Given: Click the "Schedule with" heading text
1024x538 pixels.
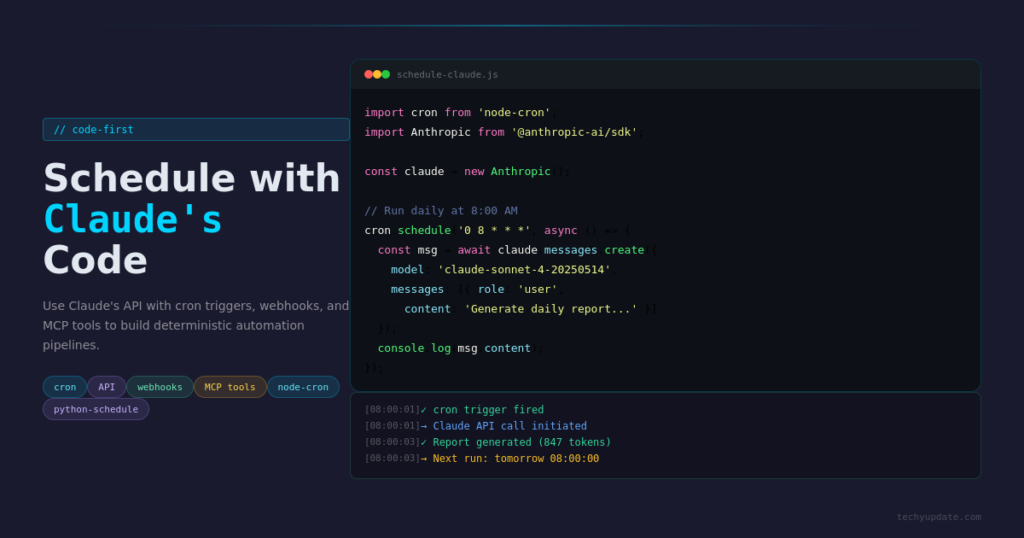Looking at the screenshot, I should [192, 178].
